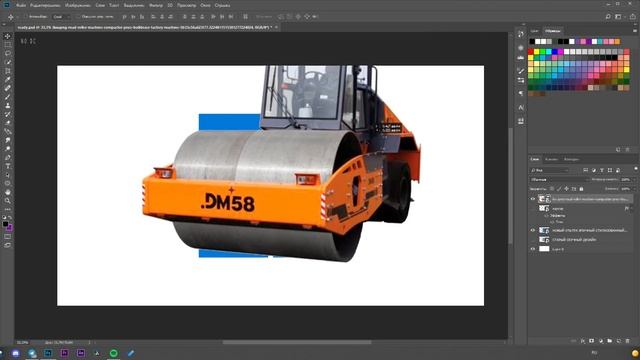Open the blend mode dropdown in Layers panel

click(x=560, y=180)
